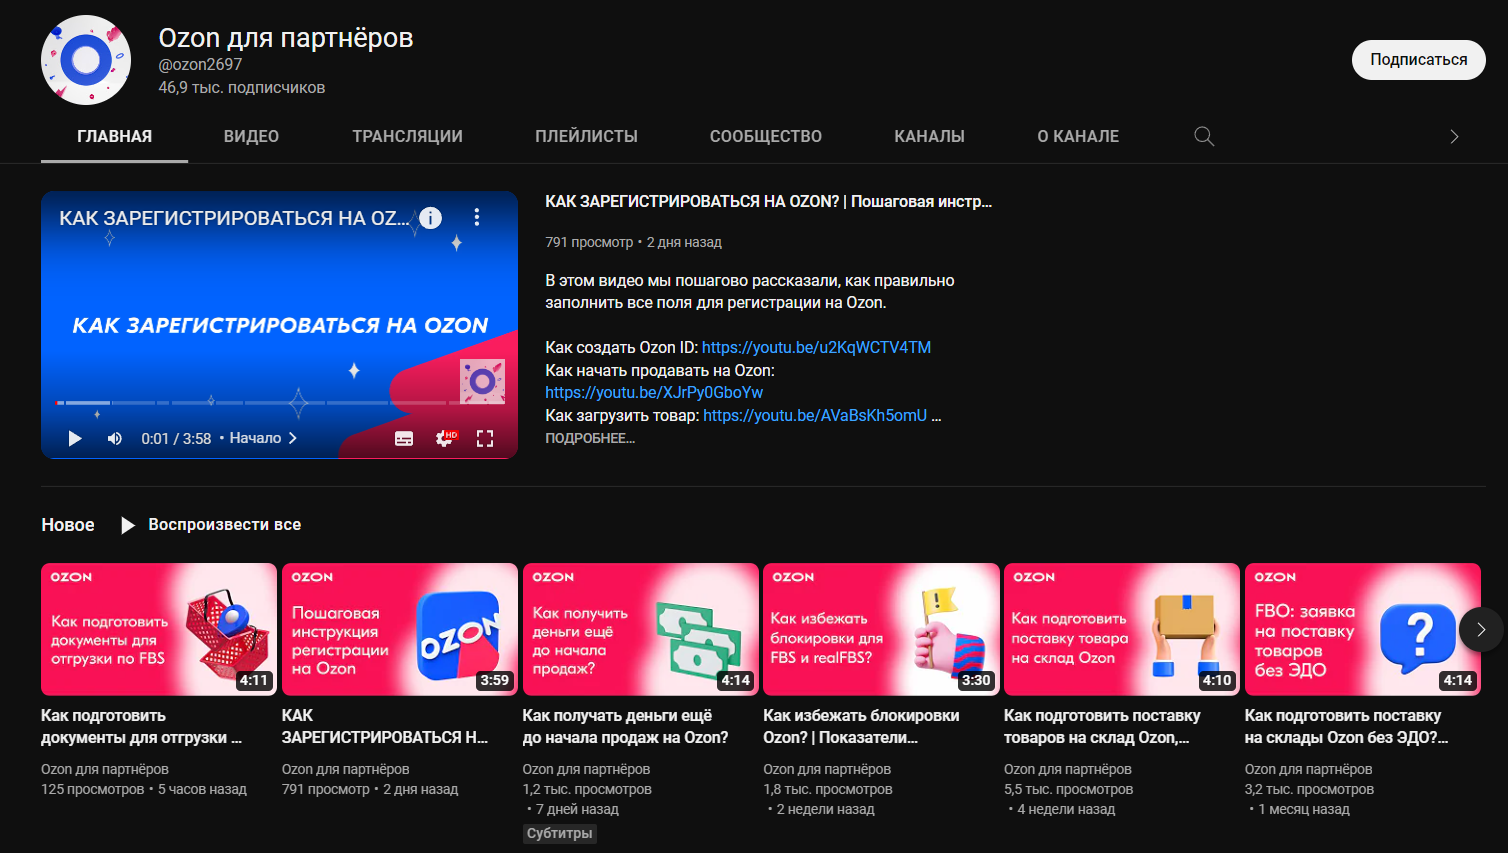The width and height of the screenshot is (1508, 853).
Task: Click the title 'Как подготовить документы для отгрузки'
Action: click(x=141, y=727)
